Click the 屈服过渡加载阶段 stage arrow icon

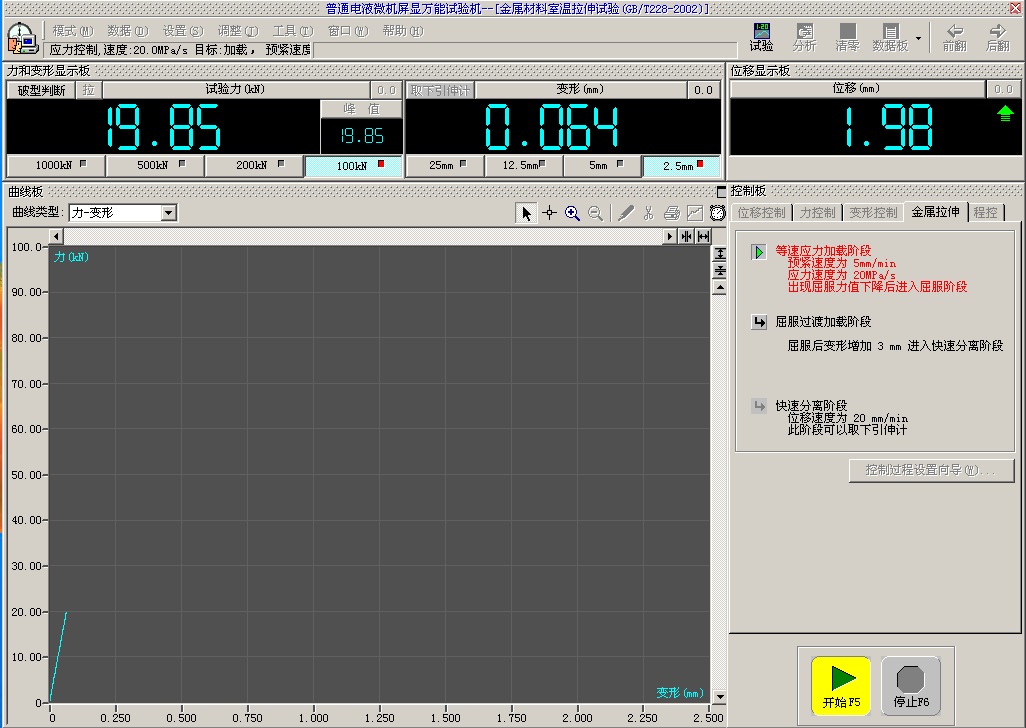click(x=759, y=322)
